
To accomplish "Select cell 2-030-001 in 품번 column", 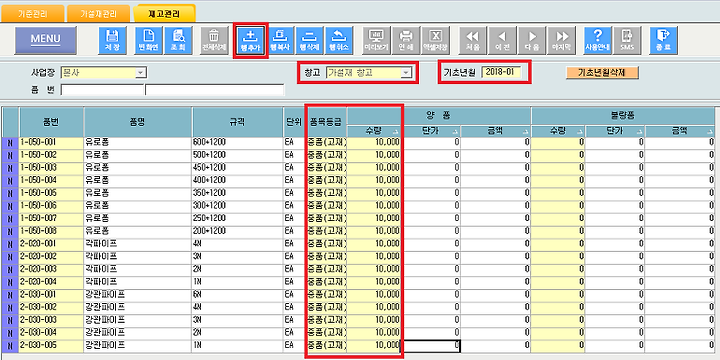I will coord(51,294).
